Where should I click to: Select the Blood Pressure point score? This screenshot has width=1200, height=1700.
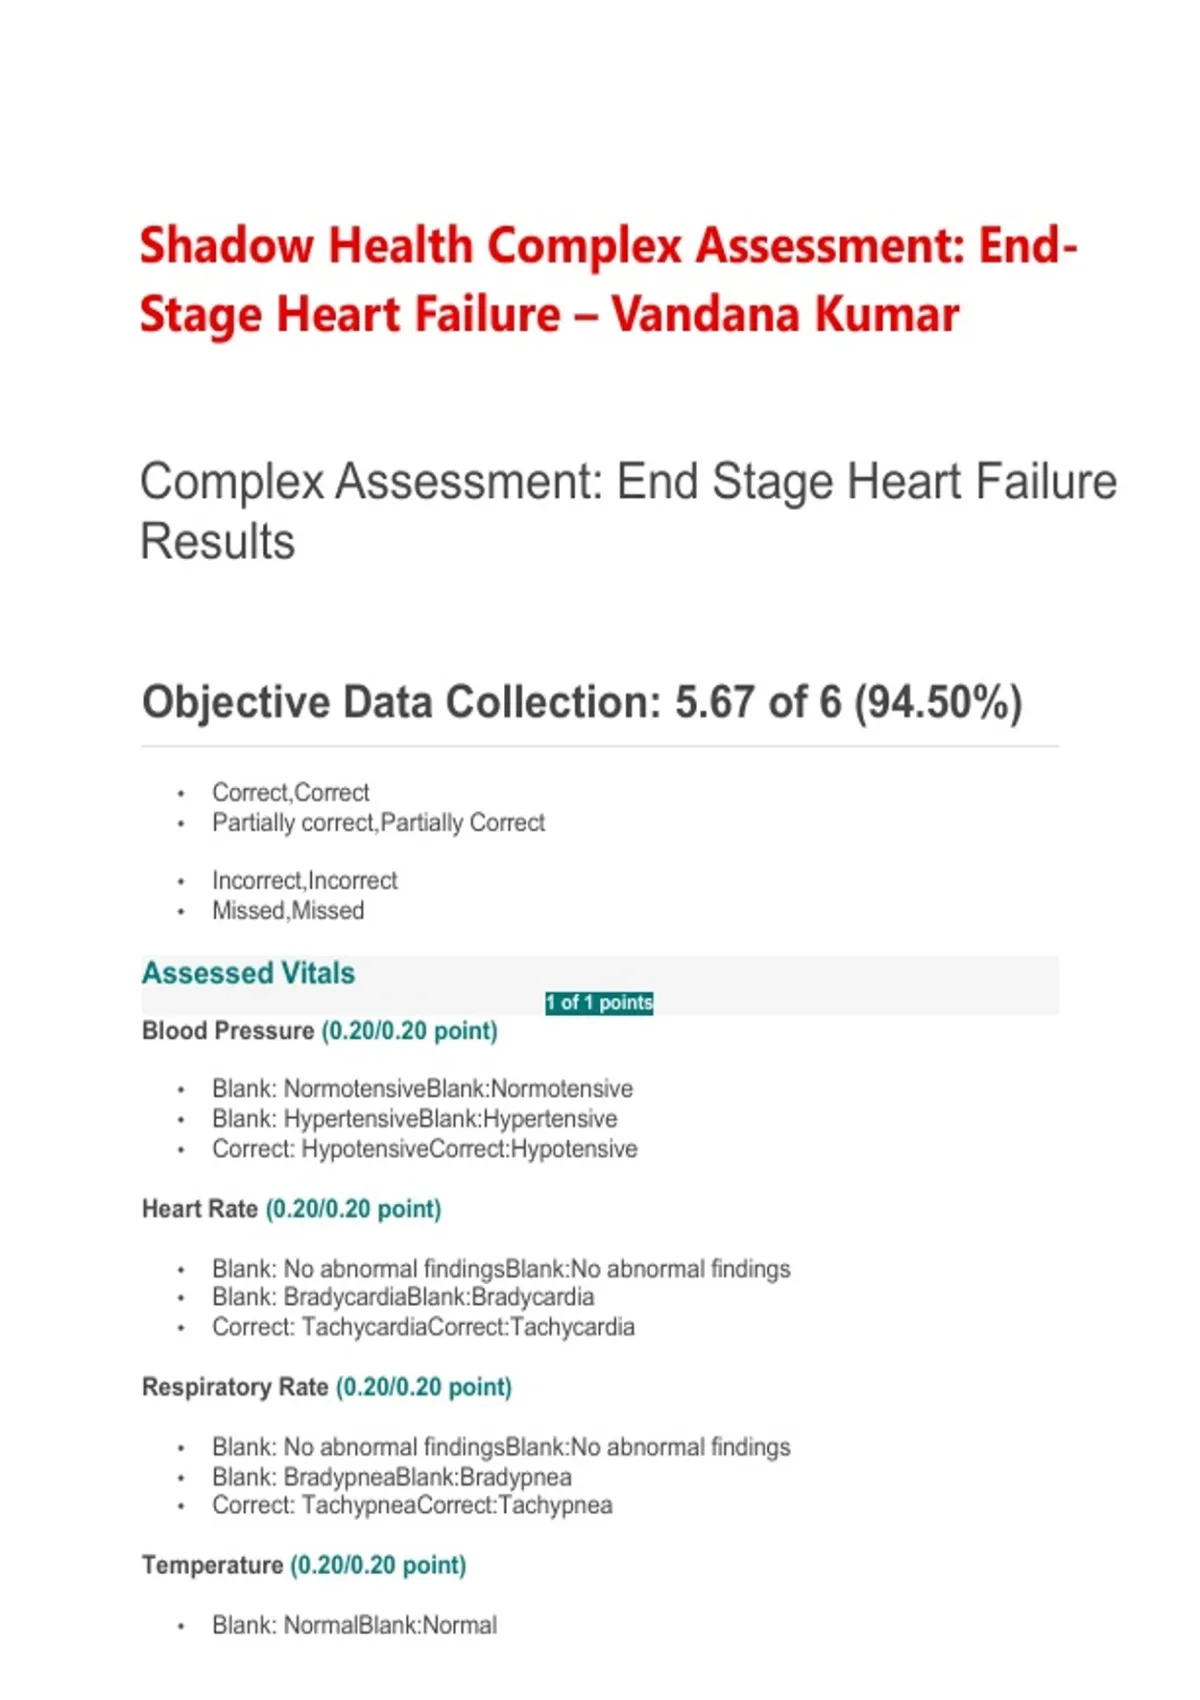pyautogui.click(x=409, y=1031)
